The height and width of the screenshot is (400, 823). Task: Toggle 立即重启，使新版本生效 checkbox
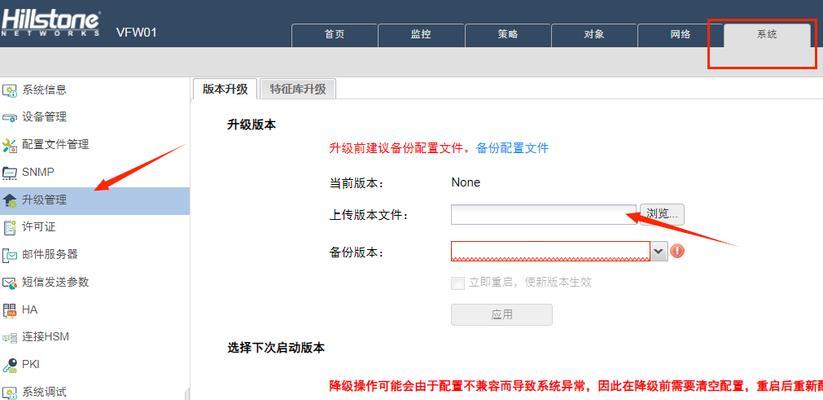pyautogui.click(x=458, y=283)
